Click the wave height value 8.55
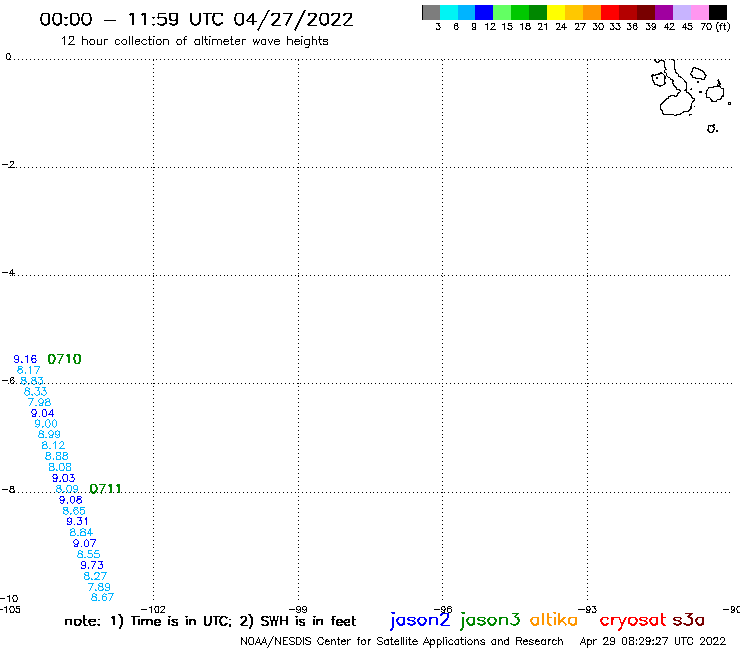This screenshot has height=650, width=740. (88, 554)
